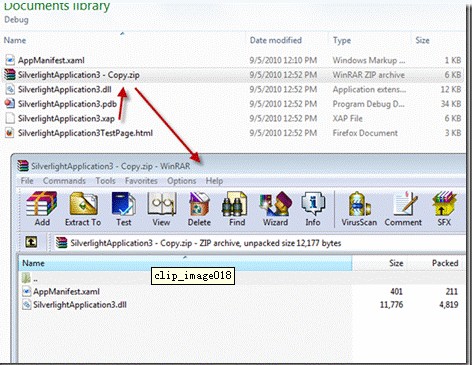The image size is (472, 365).
Task: Select SilverlightApplication3.pdb file name
Action: tap(67, 104)
